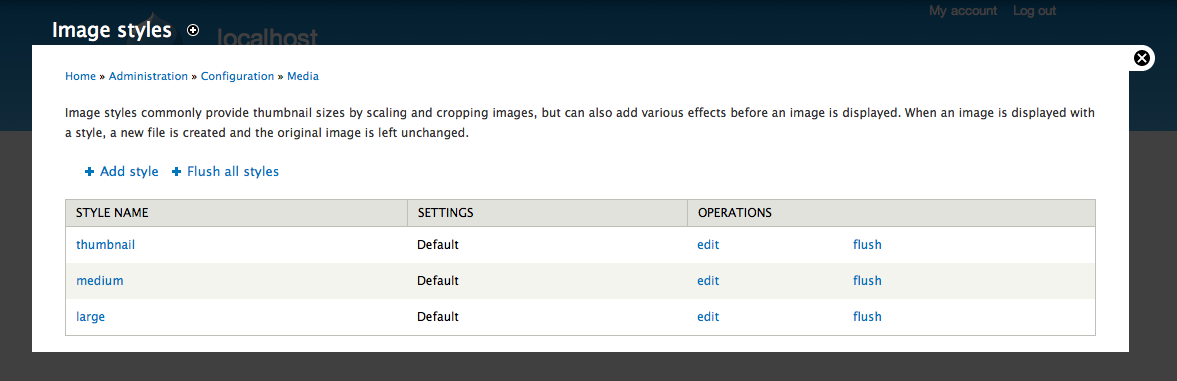Edit the medium image style
This screenshot has width=1177, height=381.
708,280
